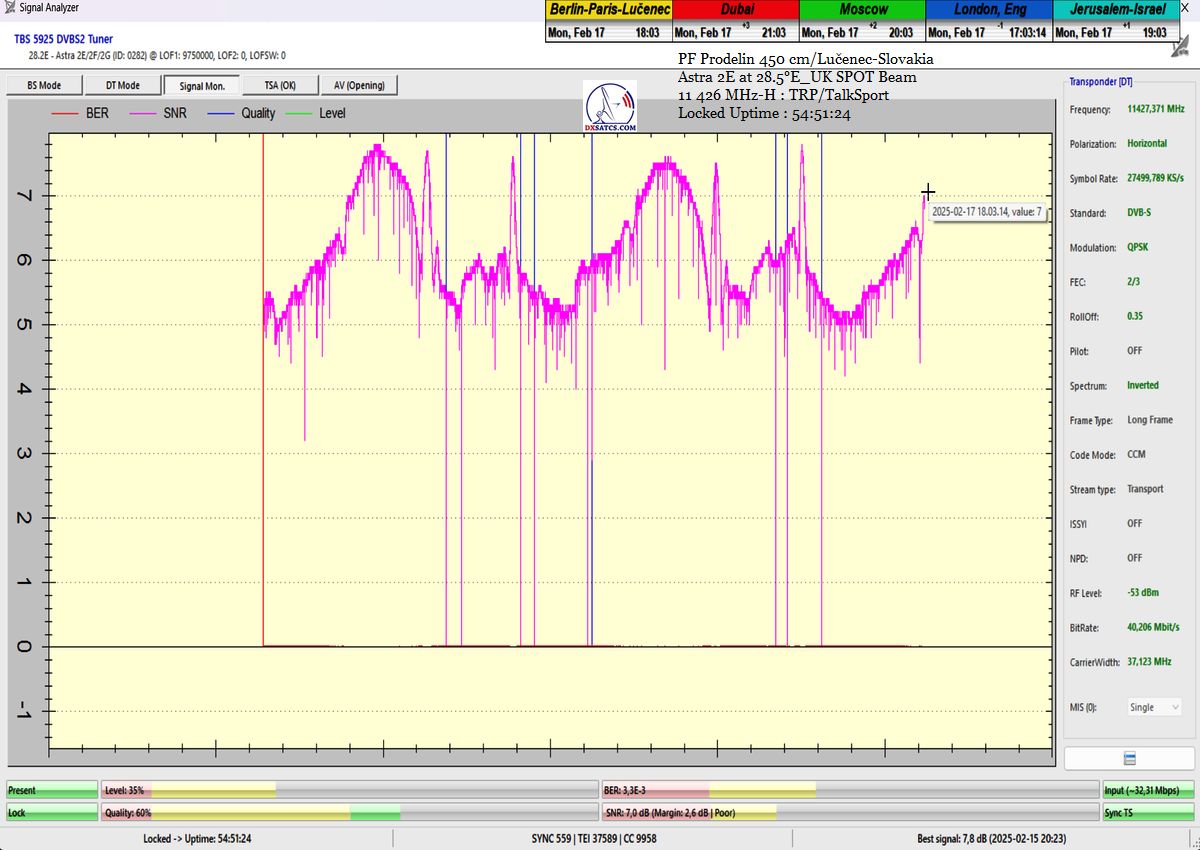The image size is (1200, 850).
Task: Click the Signal Analyzer window icon
Action: click(x=9, y=8)
